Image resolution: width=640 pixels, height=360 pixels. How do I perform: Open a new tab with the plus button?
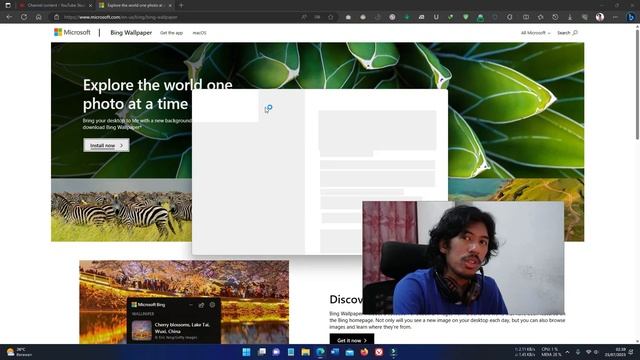coord(181,5)
